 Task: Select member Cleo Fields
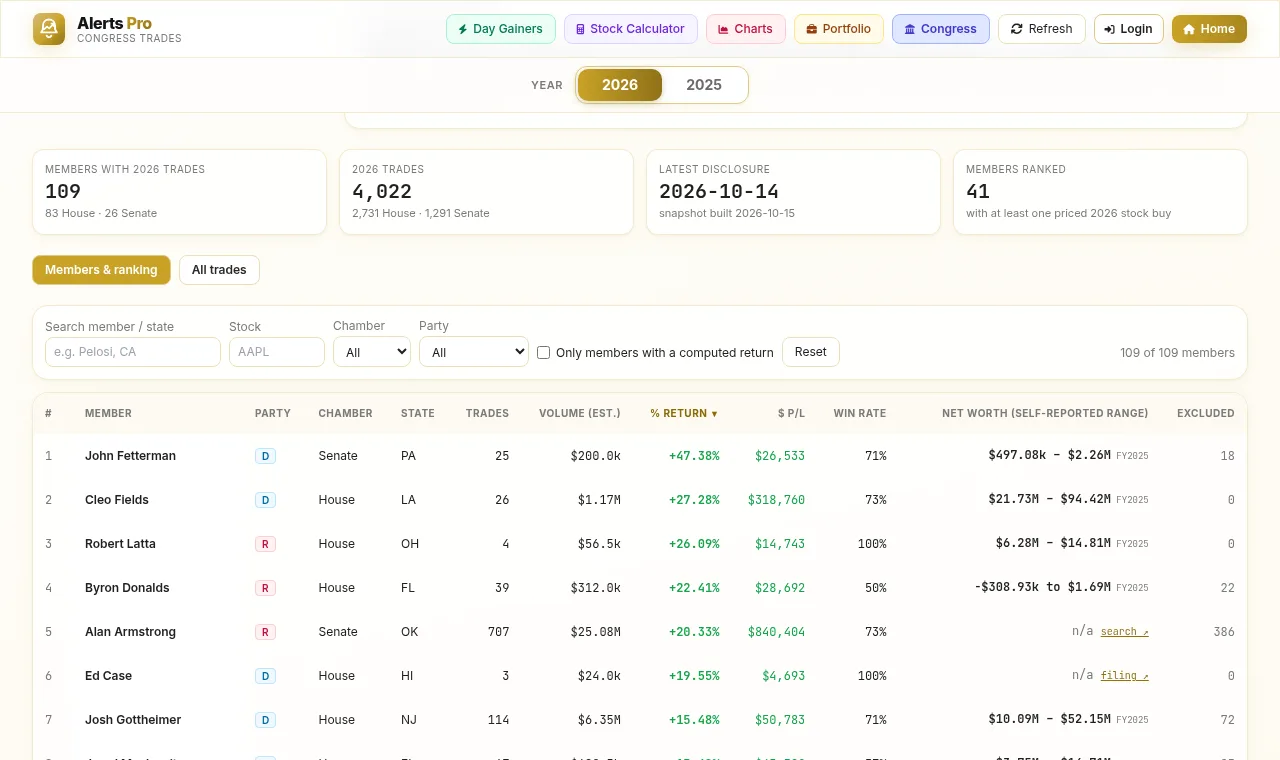tap(117, 500)
